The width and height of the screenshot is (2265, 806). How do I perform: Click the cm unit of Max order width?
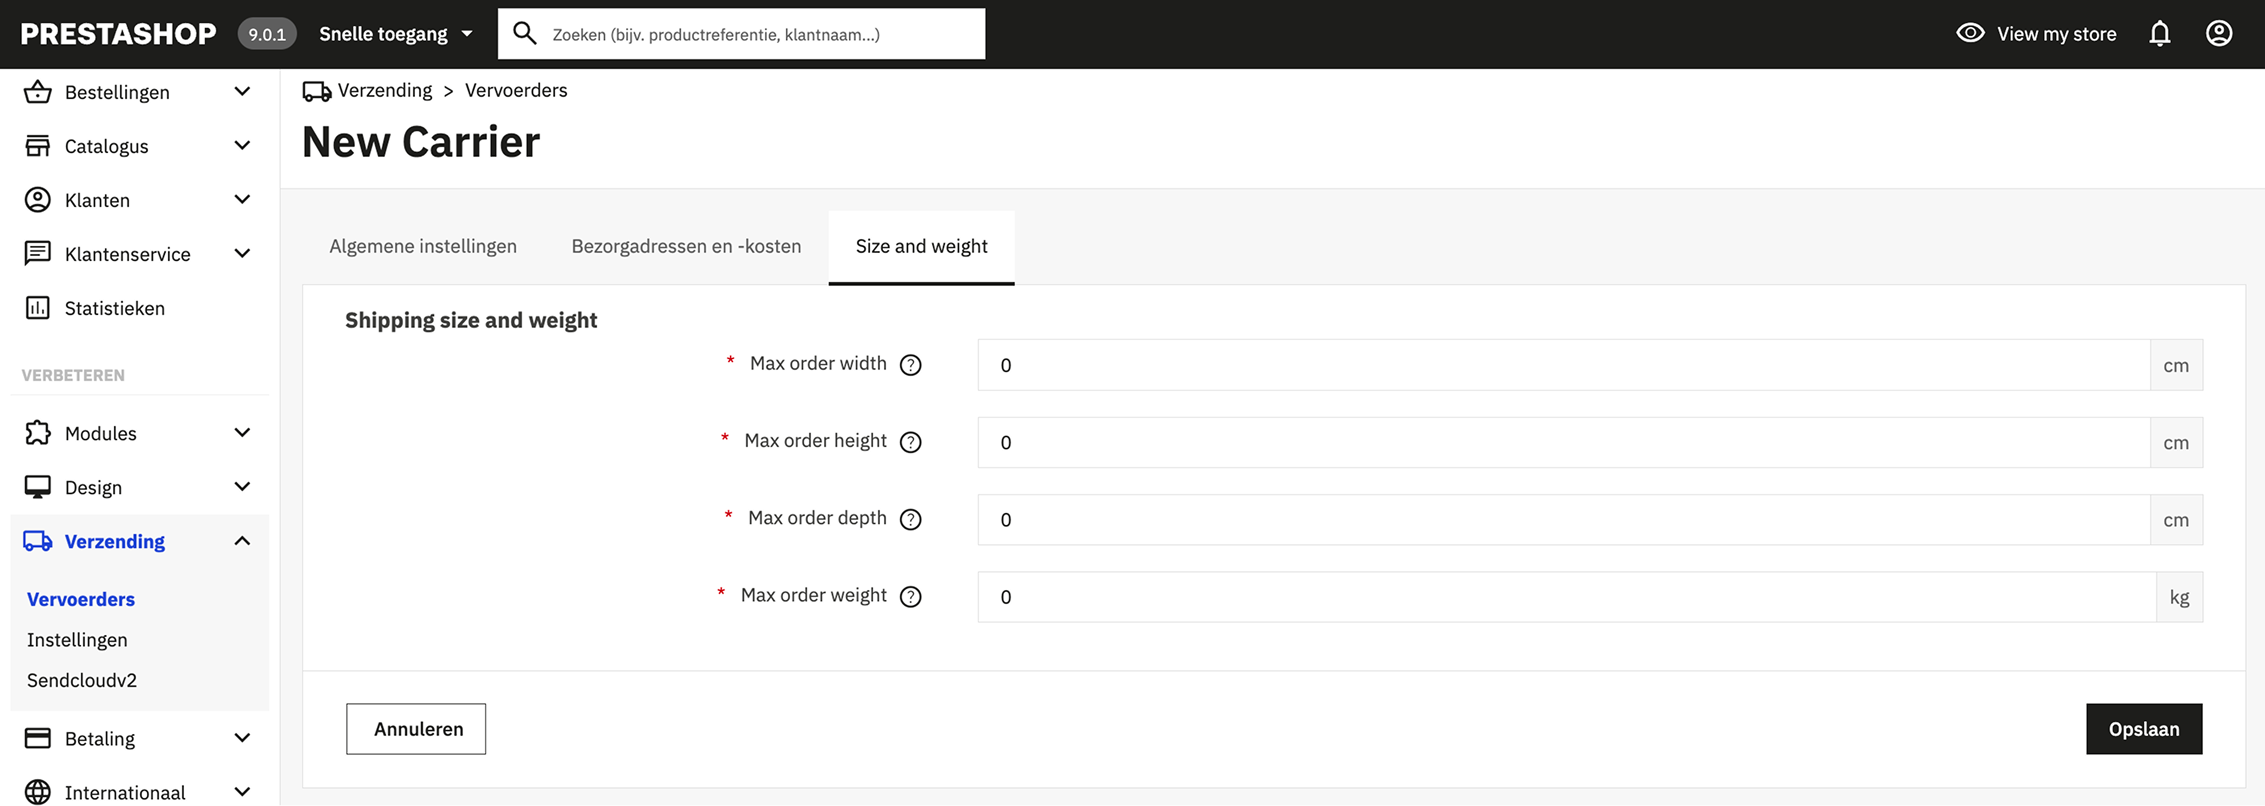2176,365
